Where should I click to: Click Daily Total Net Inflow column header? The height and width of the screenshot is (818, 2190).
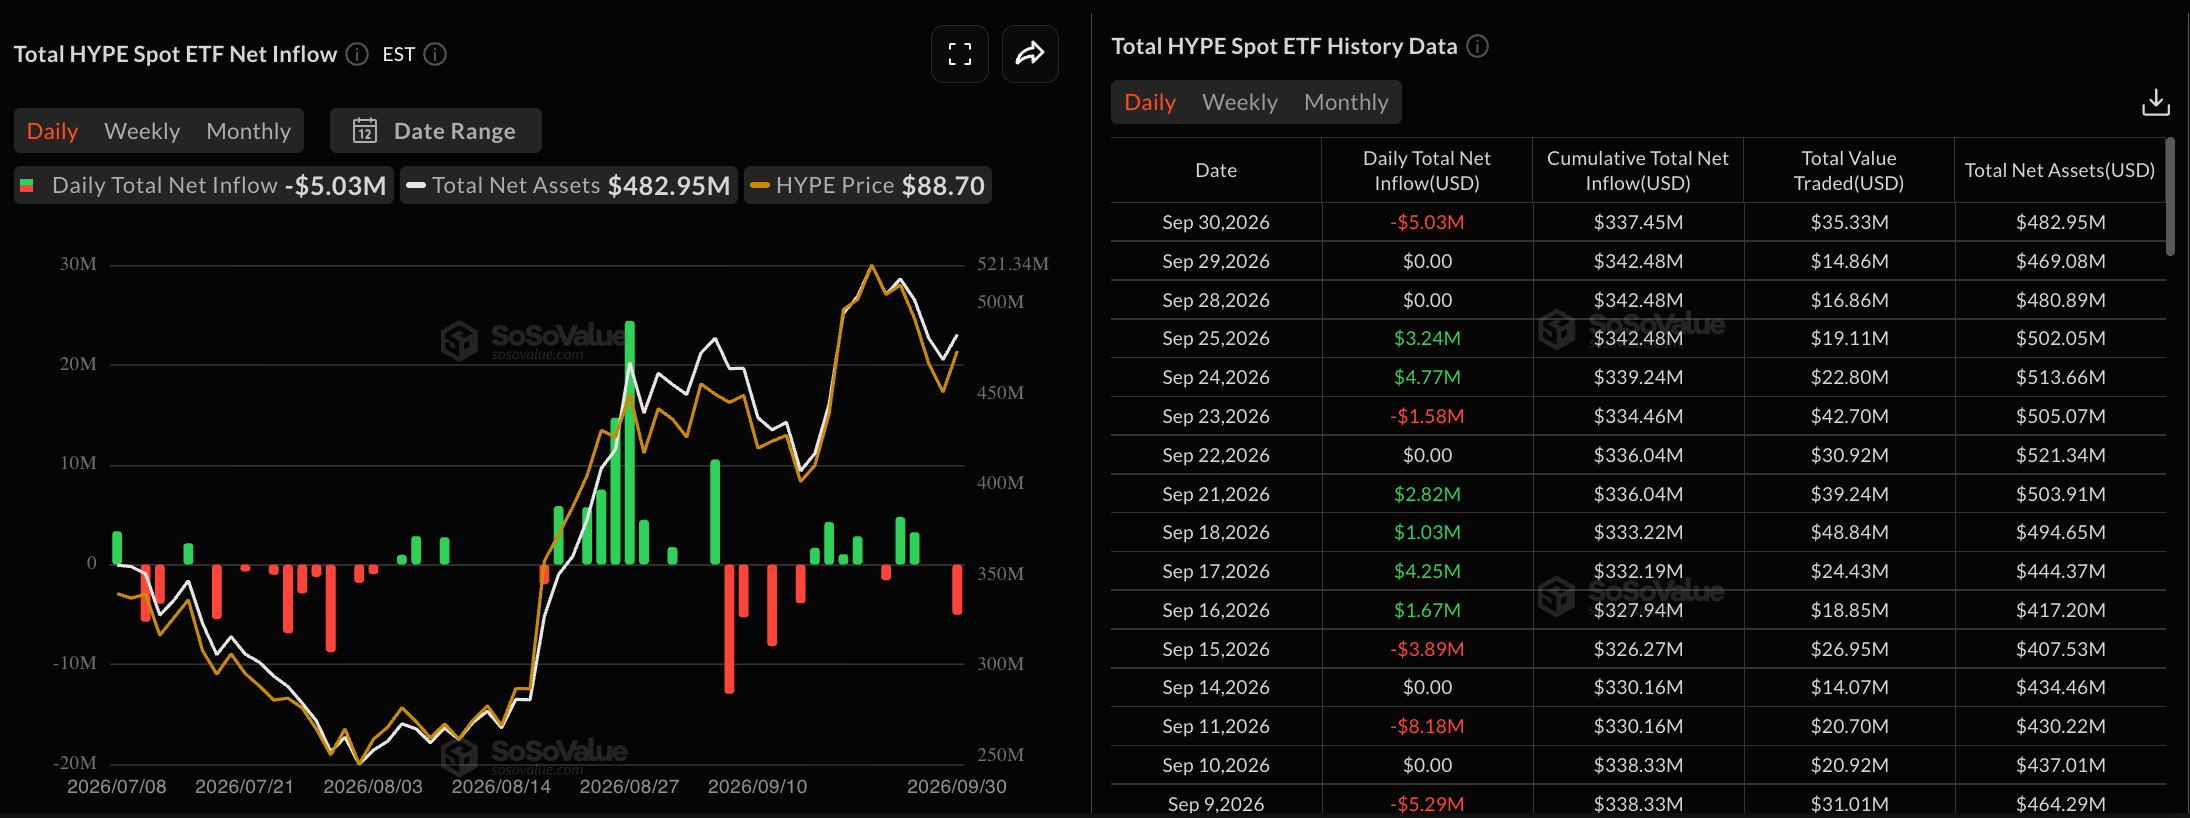pyautogui.click(x=1427, y=170)
